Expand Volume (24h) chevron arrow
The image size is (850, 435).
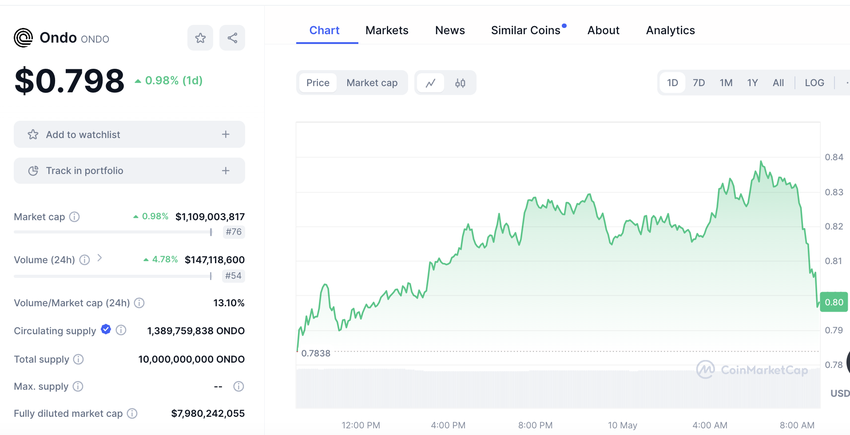coord(100,259)
